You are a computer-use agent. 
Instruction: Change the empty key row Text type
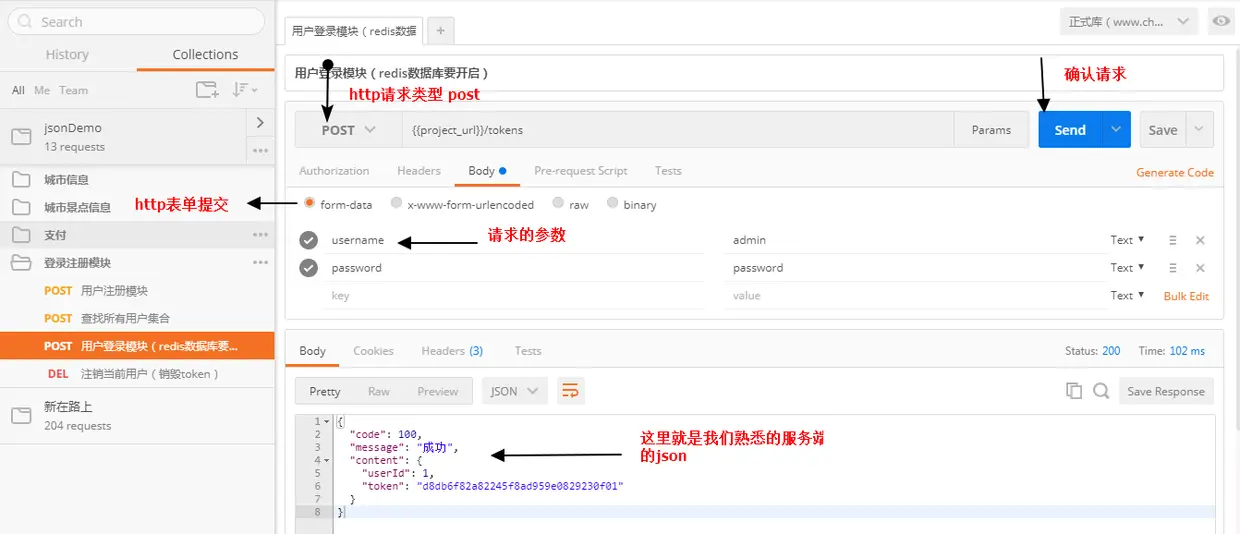tap(1127, 296)
